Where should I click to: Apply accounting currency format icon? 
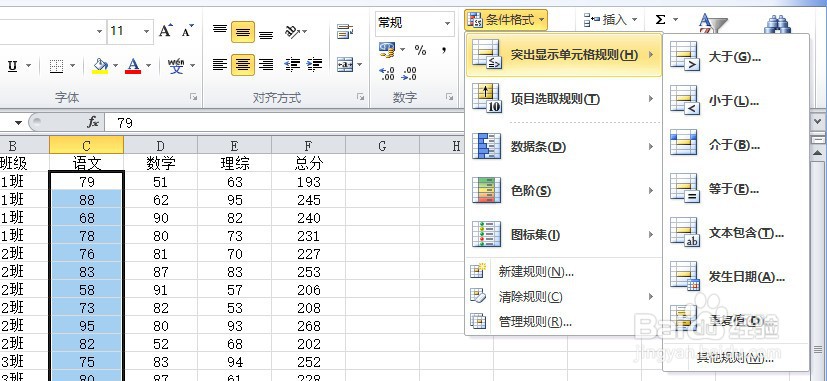(387, 51)
